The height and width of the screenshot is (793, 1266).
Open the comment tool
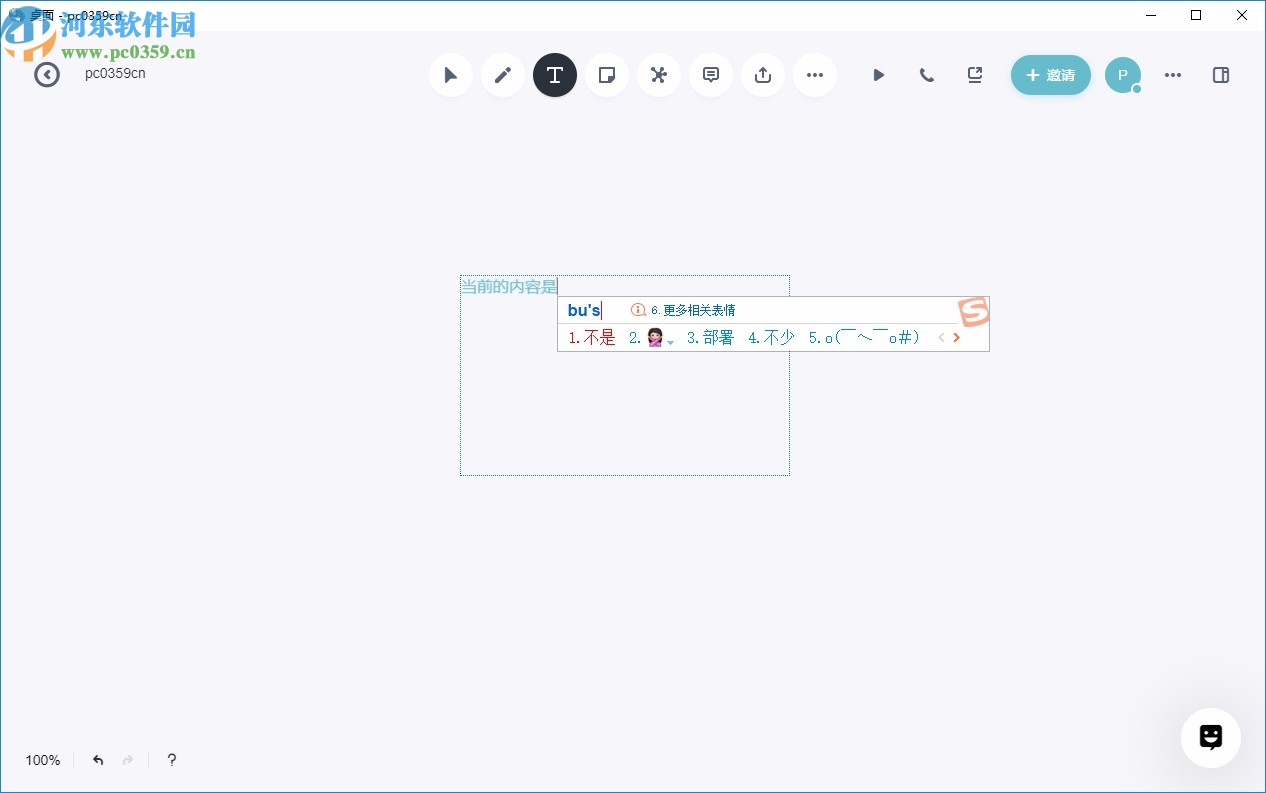(711, 75)
